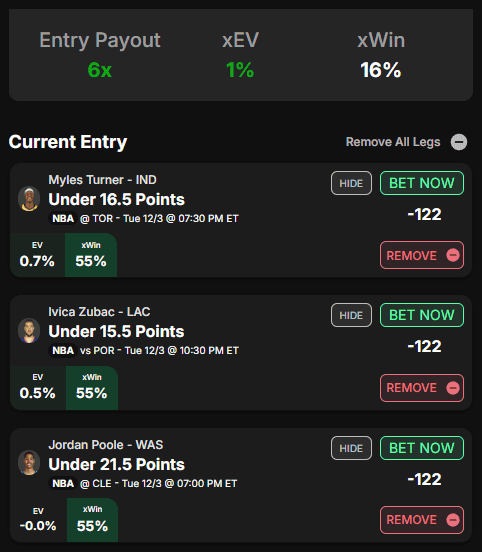The image size is (482, 552).
Task: Hide the Ivica Zubac under 15.5 pick
Action: (351, 315)
